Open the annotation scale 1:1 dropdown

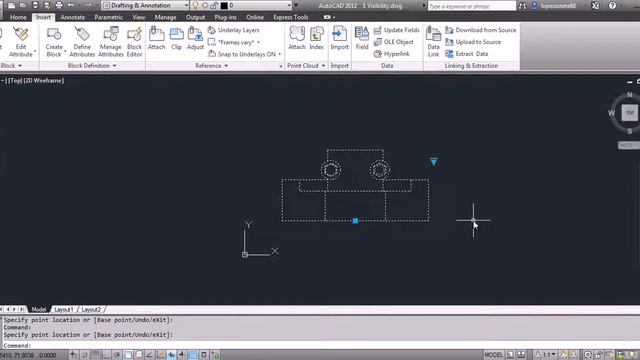546,355
